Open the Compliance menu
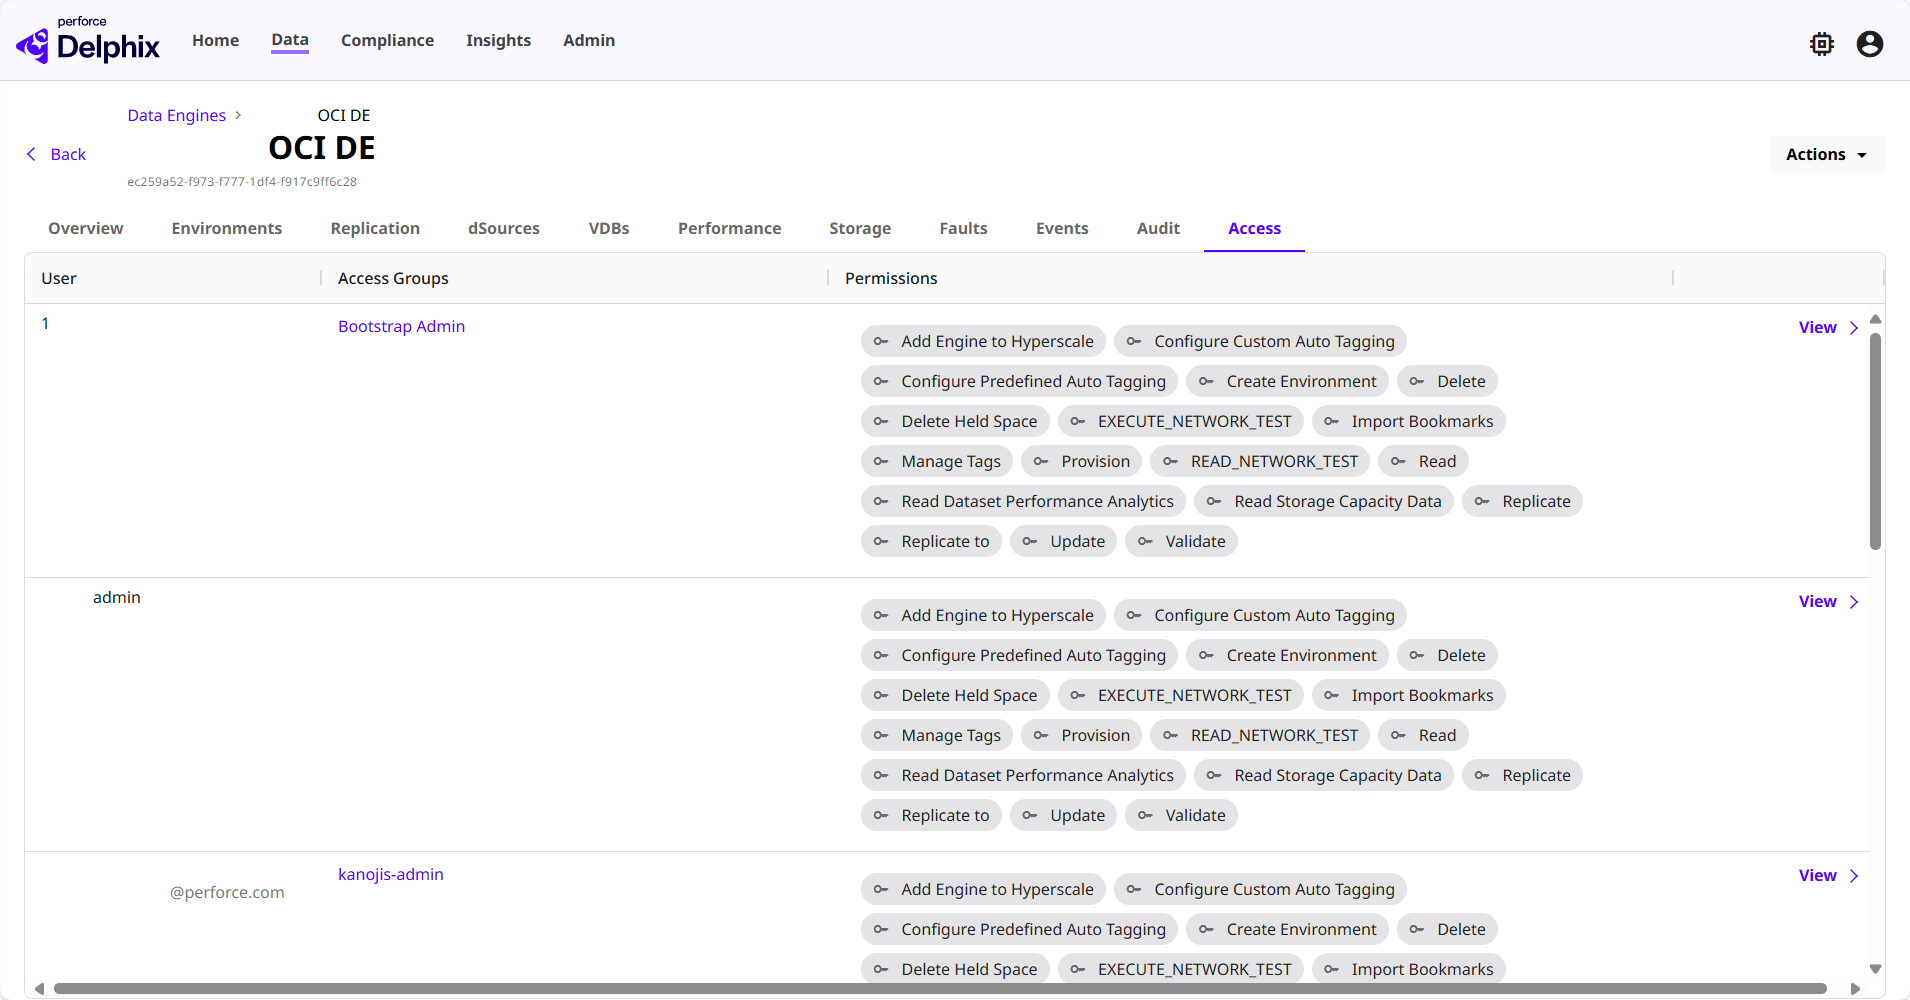The image size is (1910, 1000). [x=387, y=40]
